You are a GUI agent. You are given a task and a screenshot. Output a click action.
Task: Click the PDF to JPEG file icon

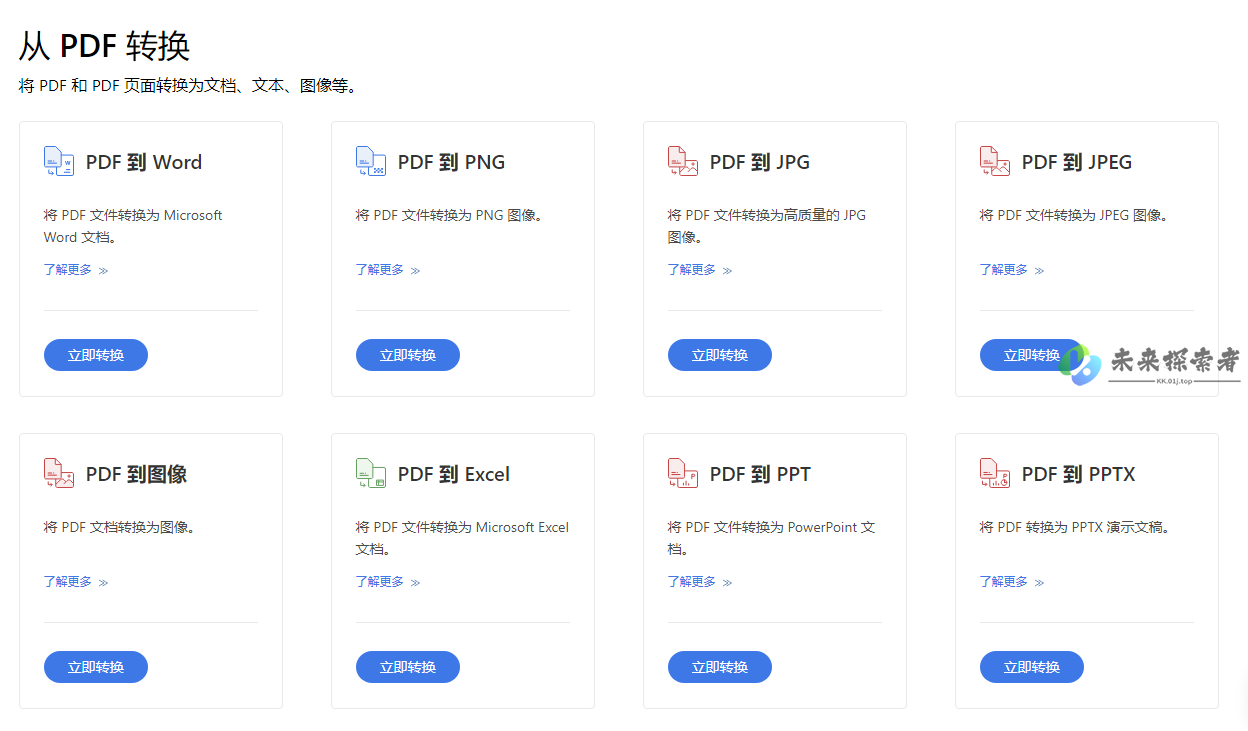(x=995, y=162)
